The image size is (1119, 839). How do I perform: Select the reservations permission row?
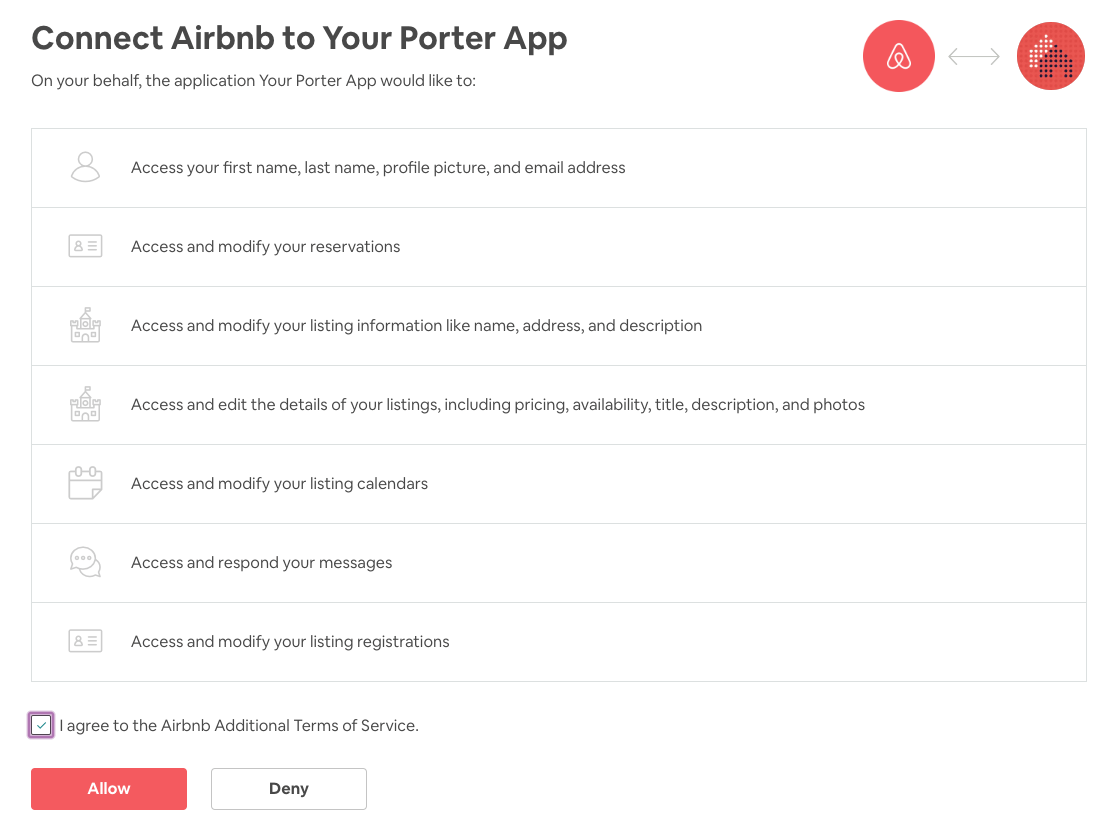559,246
